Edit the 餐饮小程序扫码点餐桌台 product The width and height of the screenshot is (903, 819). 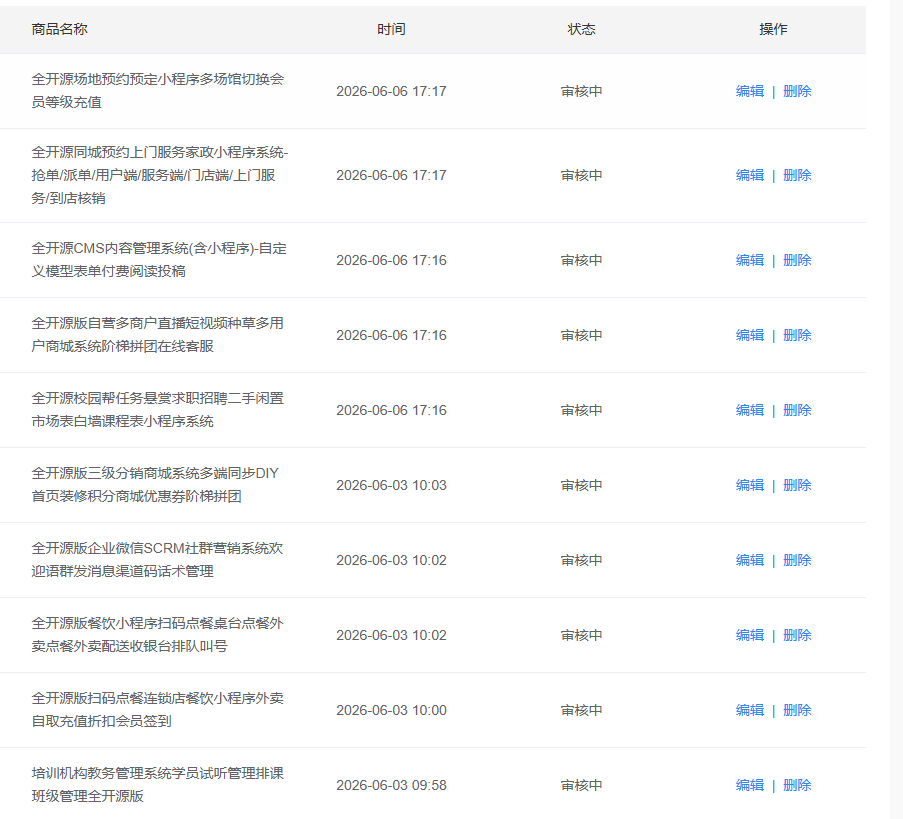tap(750, 635)
